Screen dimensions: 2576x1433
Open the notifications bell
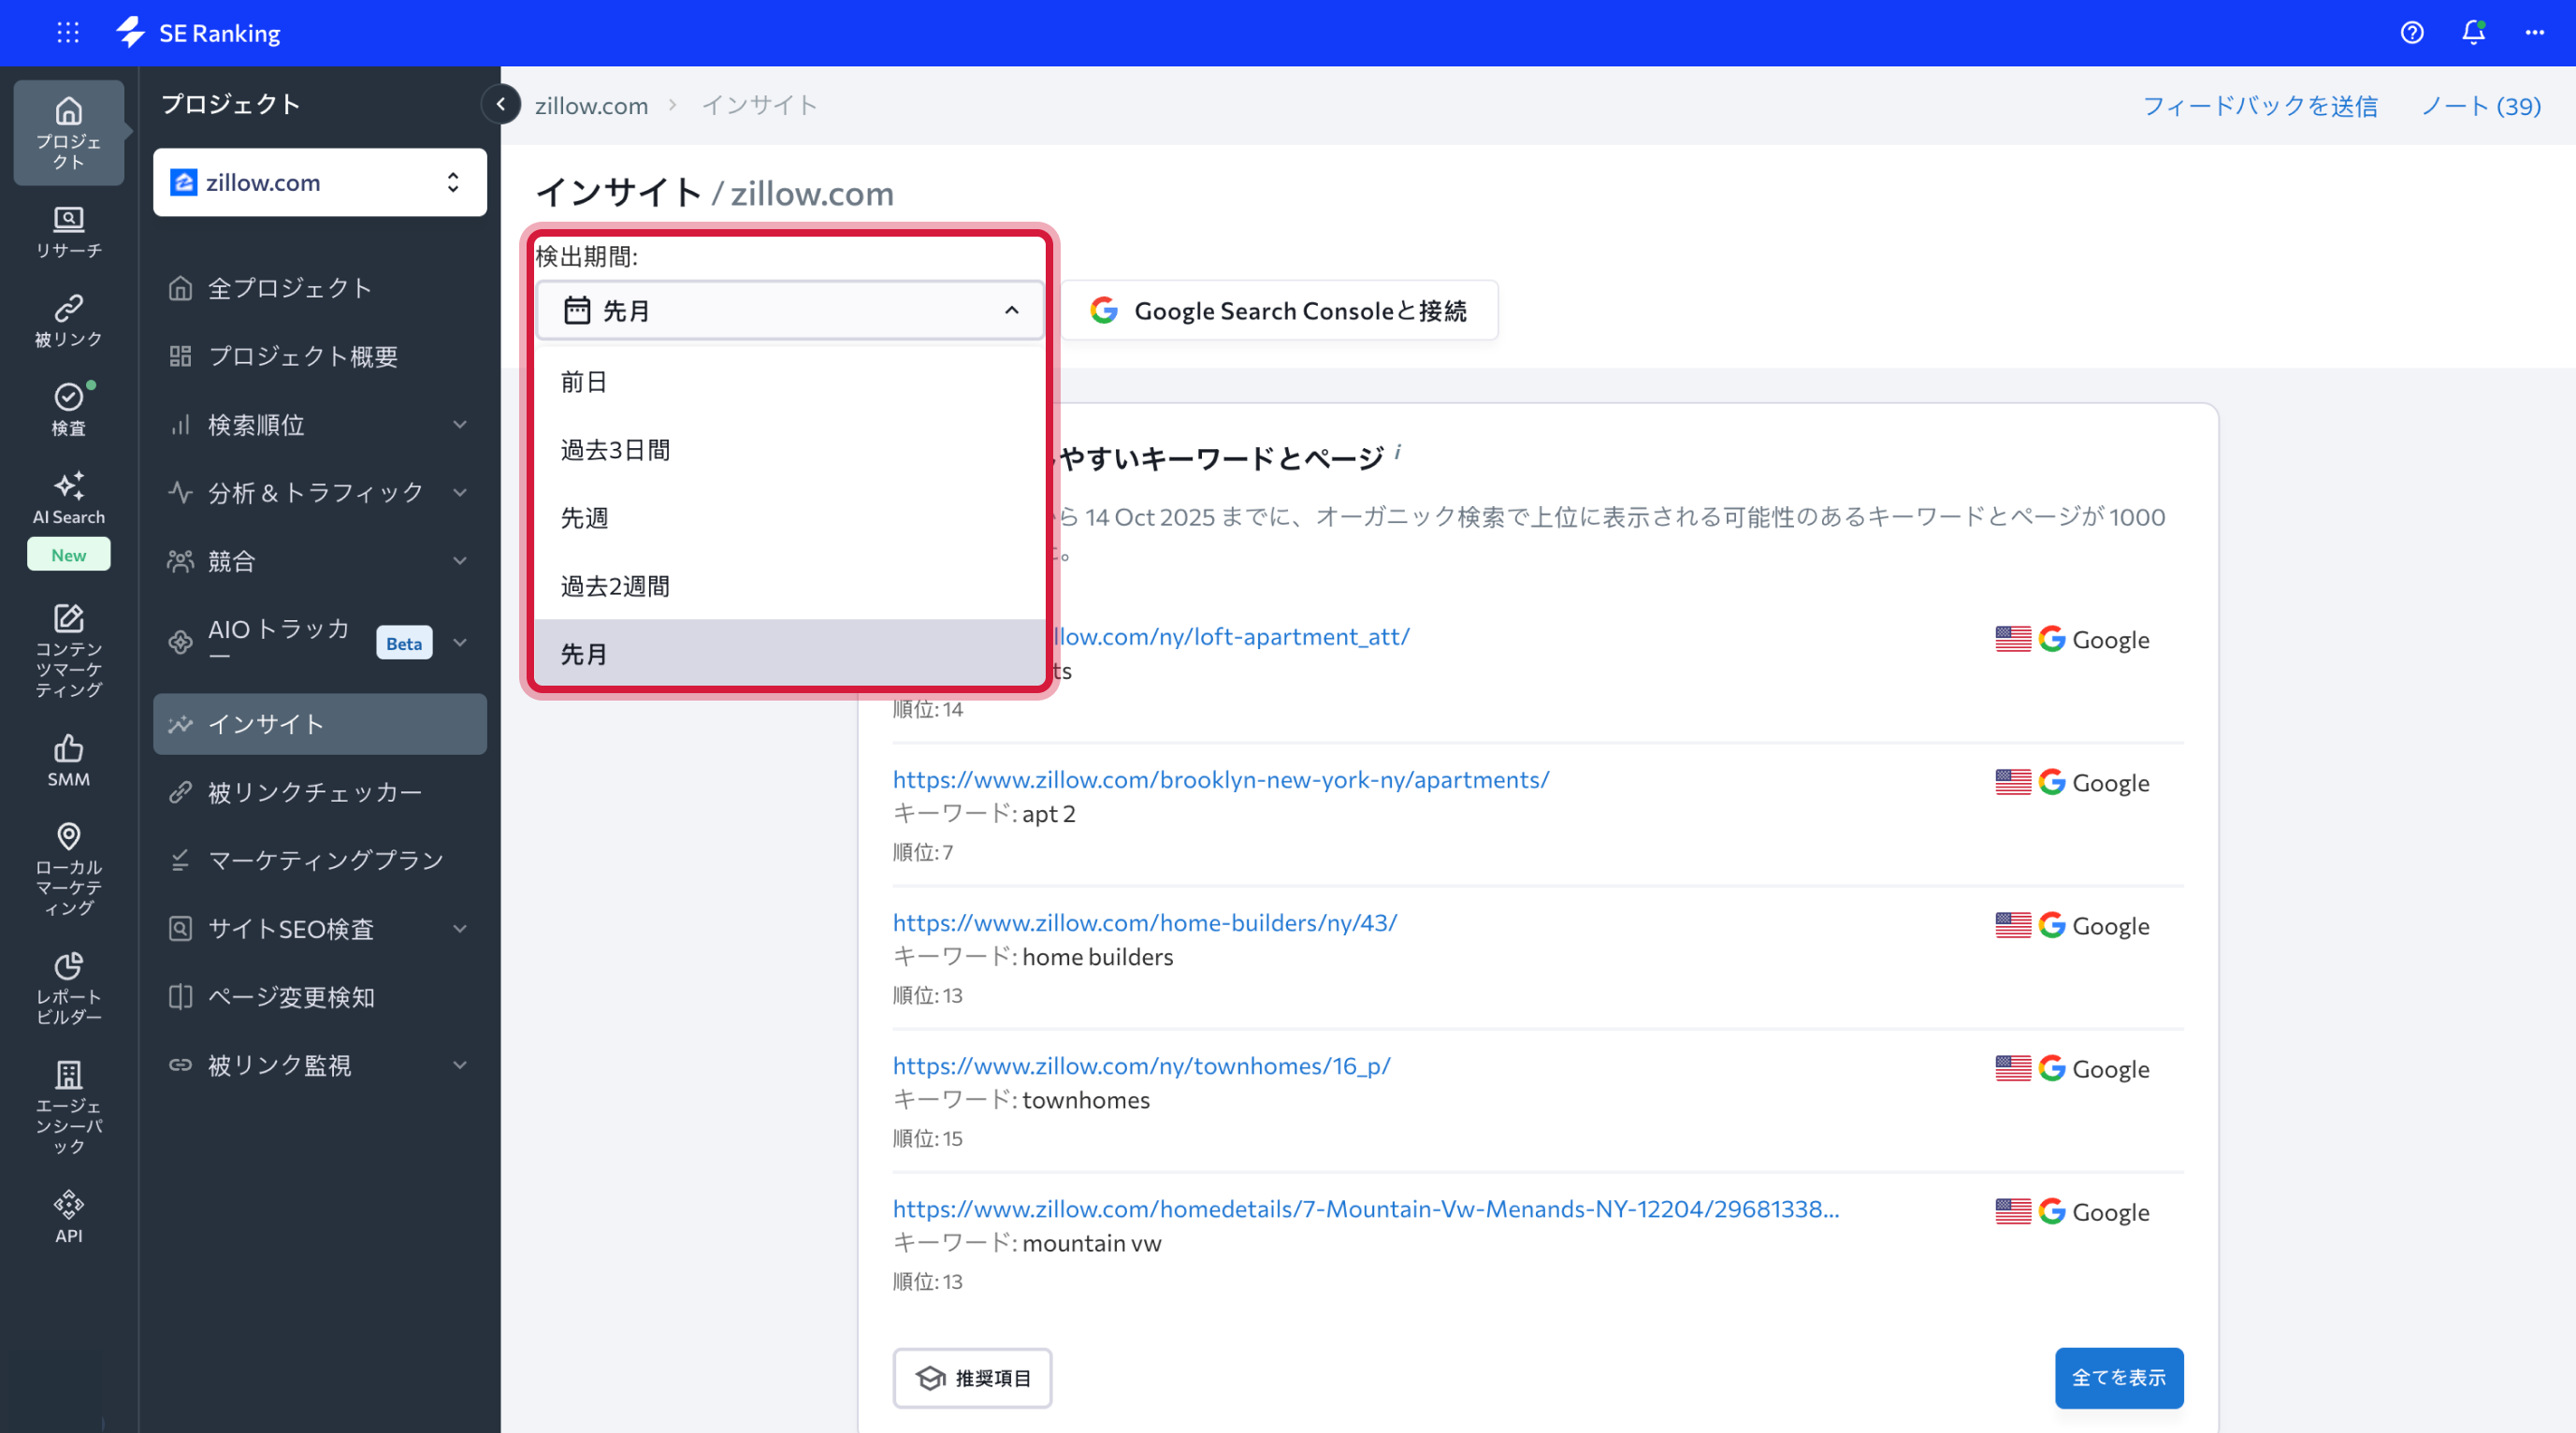pos(2472,32)
